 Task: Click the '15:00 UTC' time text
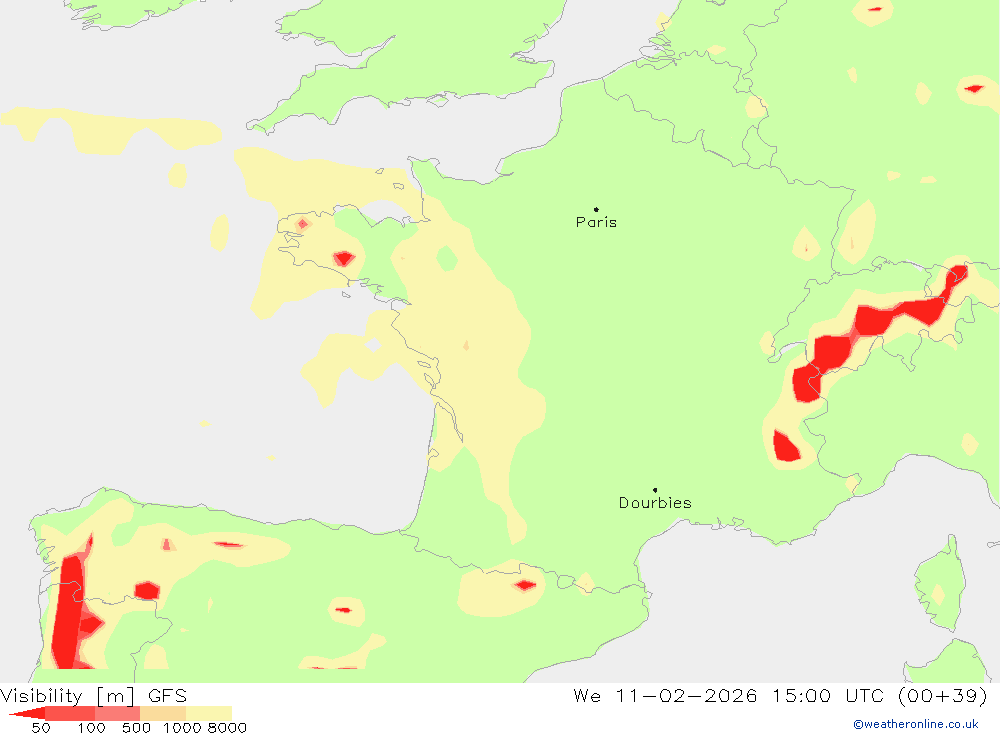[828, 695]
